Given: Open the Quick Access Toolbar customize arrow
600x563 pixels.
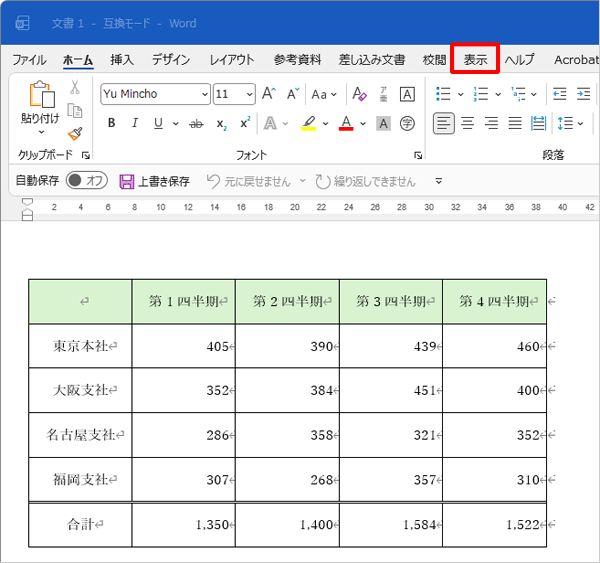Looking at the screenshot, I should 439,181.
